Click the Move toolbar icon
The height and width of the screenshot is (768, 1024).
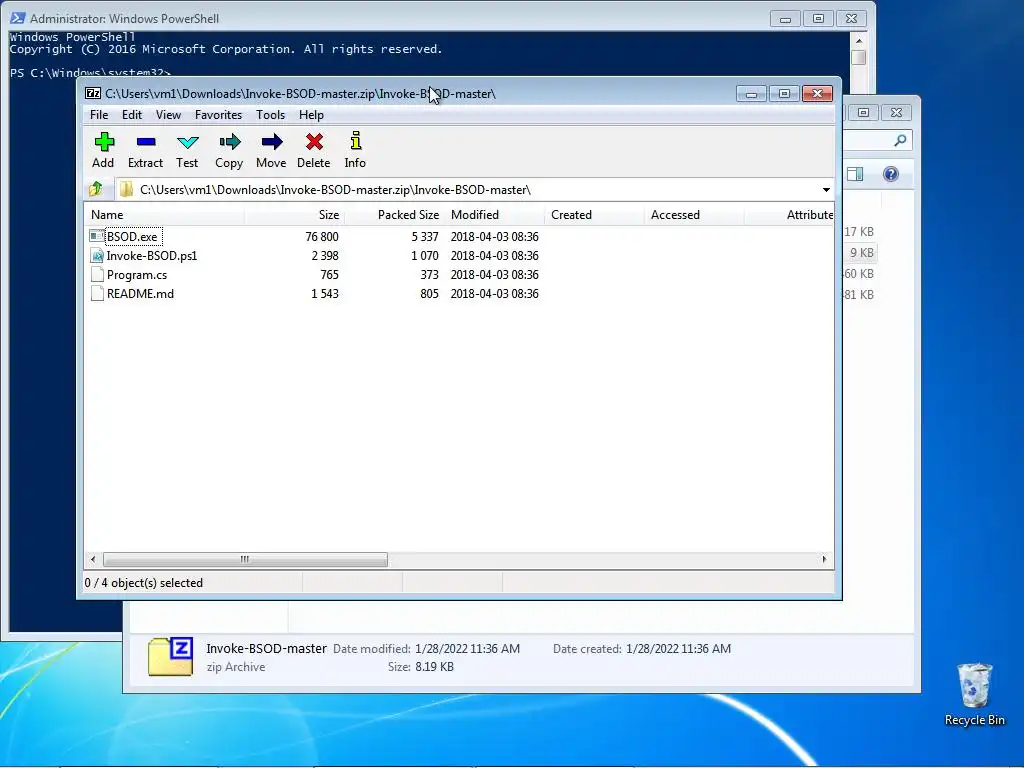(x=272, y=142)
